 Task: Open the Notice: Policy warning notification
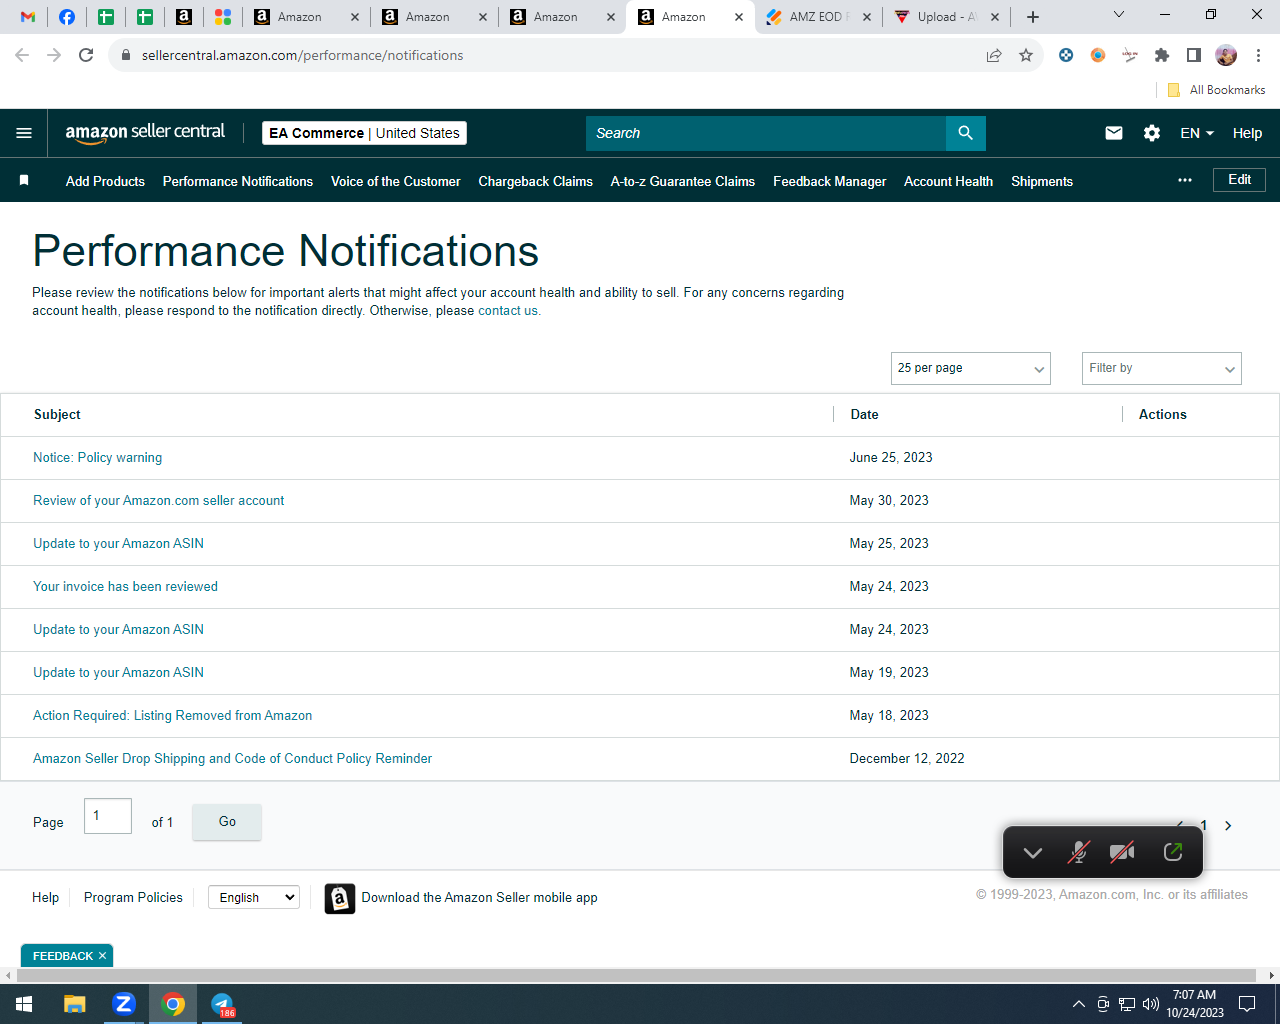(97, 458)
